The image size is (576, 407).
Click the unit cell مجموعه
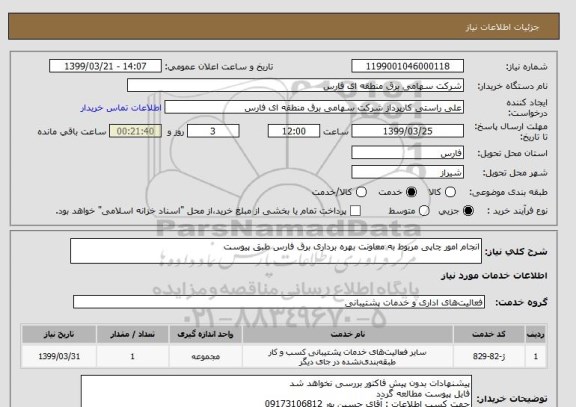pyautogui.click(x=205, y=356)
